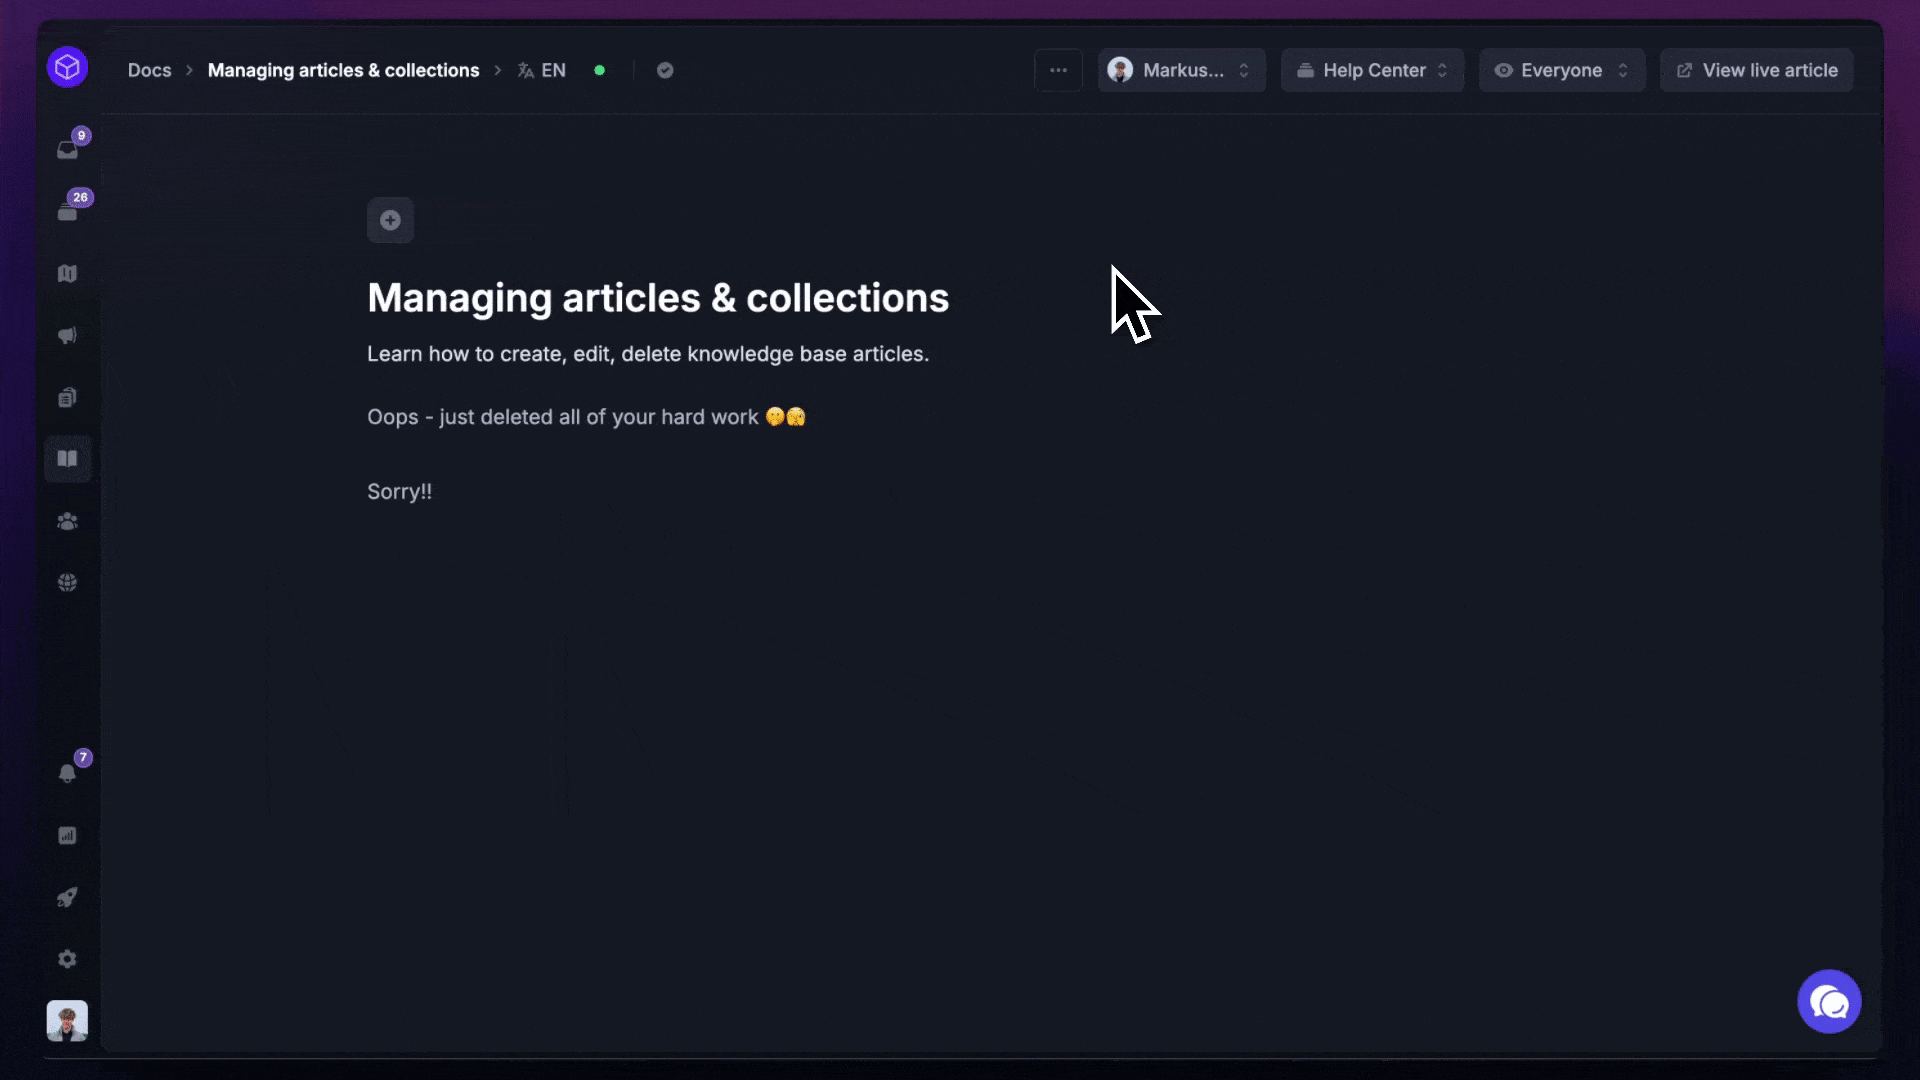Check notifications via the bell icon
Viewport: 1920px width, 1080px height.
(67, 773)
